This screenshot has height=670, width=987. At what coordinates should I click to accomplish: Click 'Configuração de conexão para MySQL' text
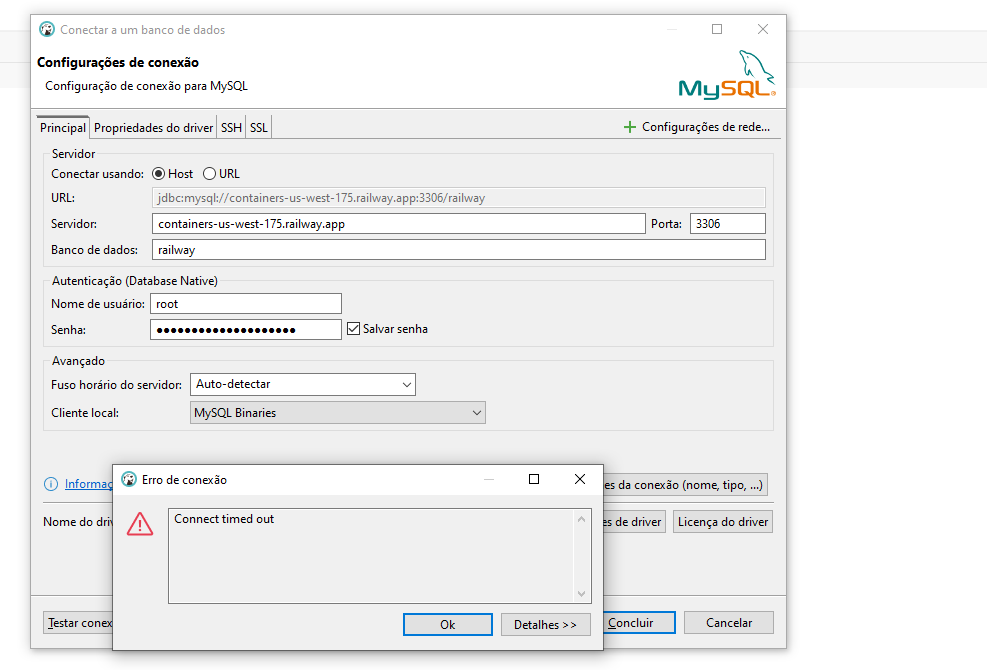(x=146, y=86)
